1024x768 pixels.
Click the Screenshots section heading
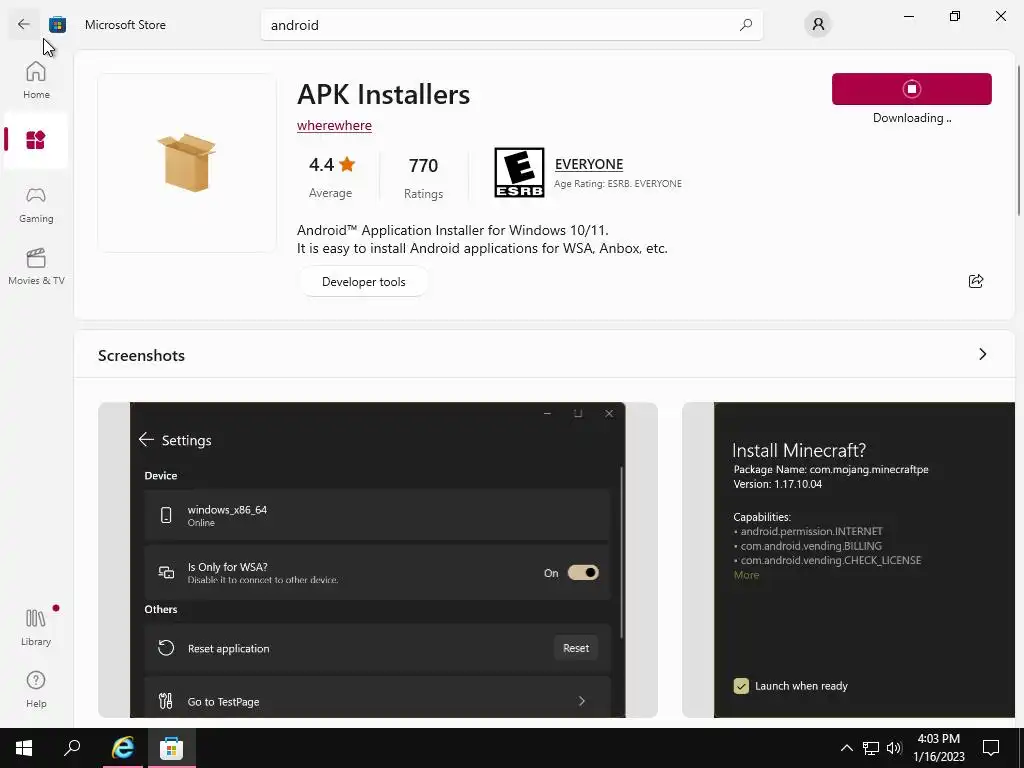pyautogui.click(x=141, y=355)
